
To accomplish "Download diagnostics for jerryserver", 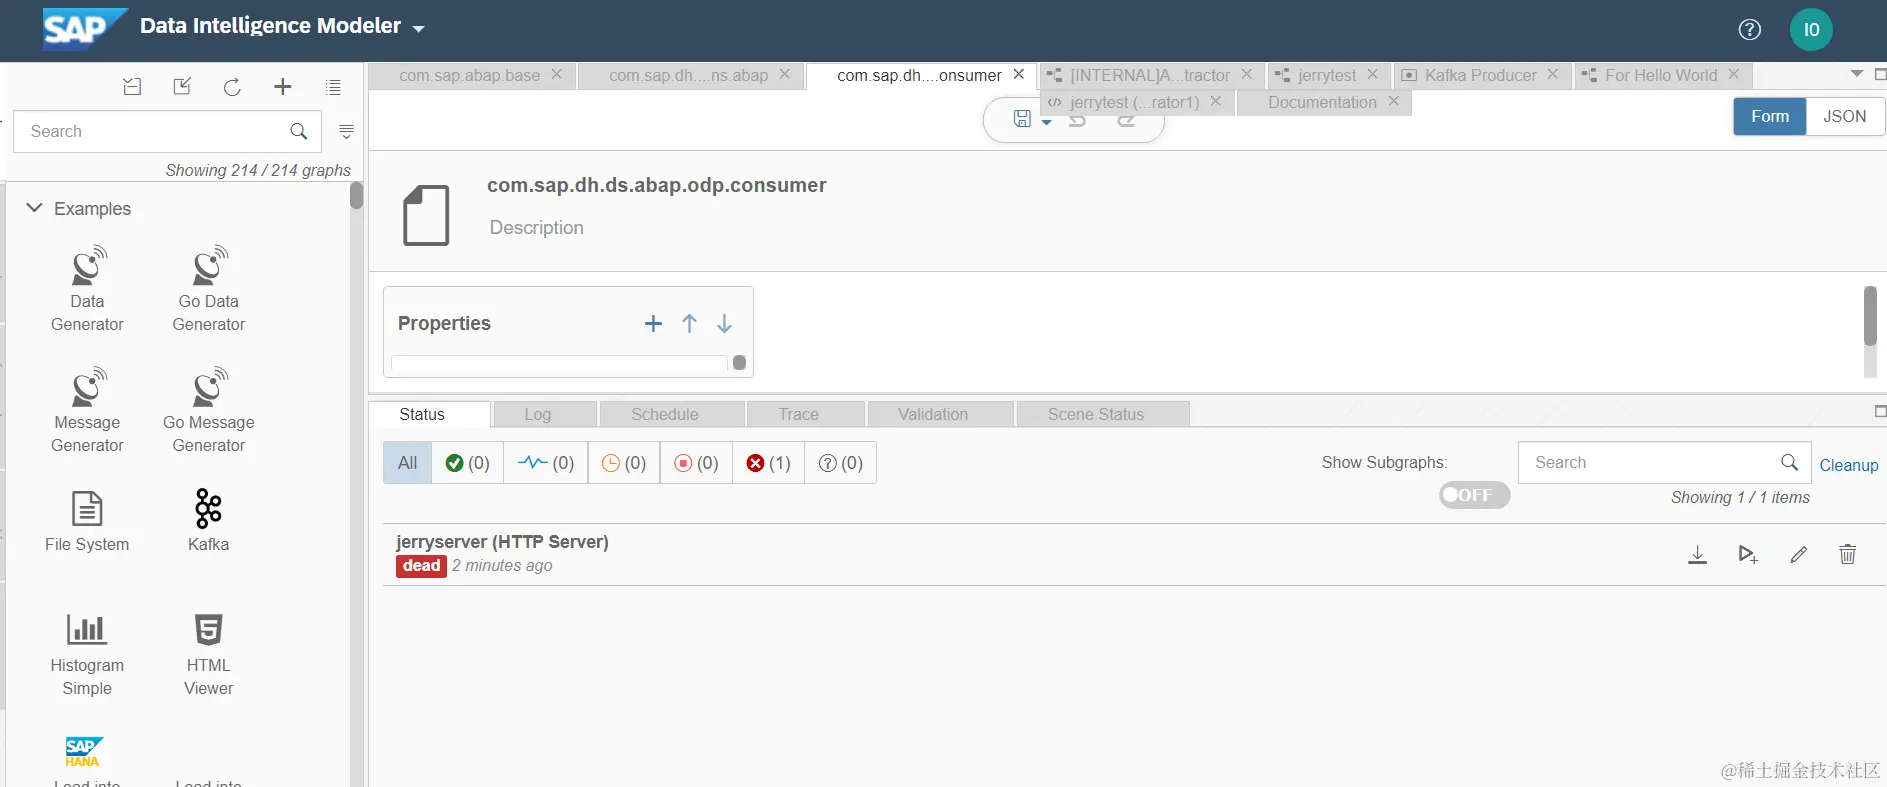I will (x=1697, y=555).
